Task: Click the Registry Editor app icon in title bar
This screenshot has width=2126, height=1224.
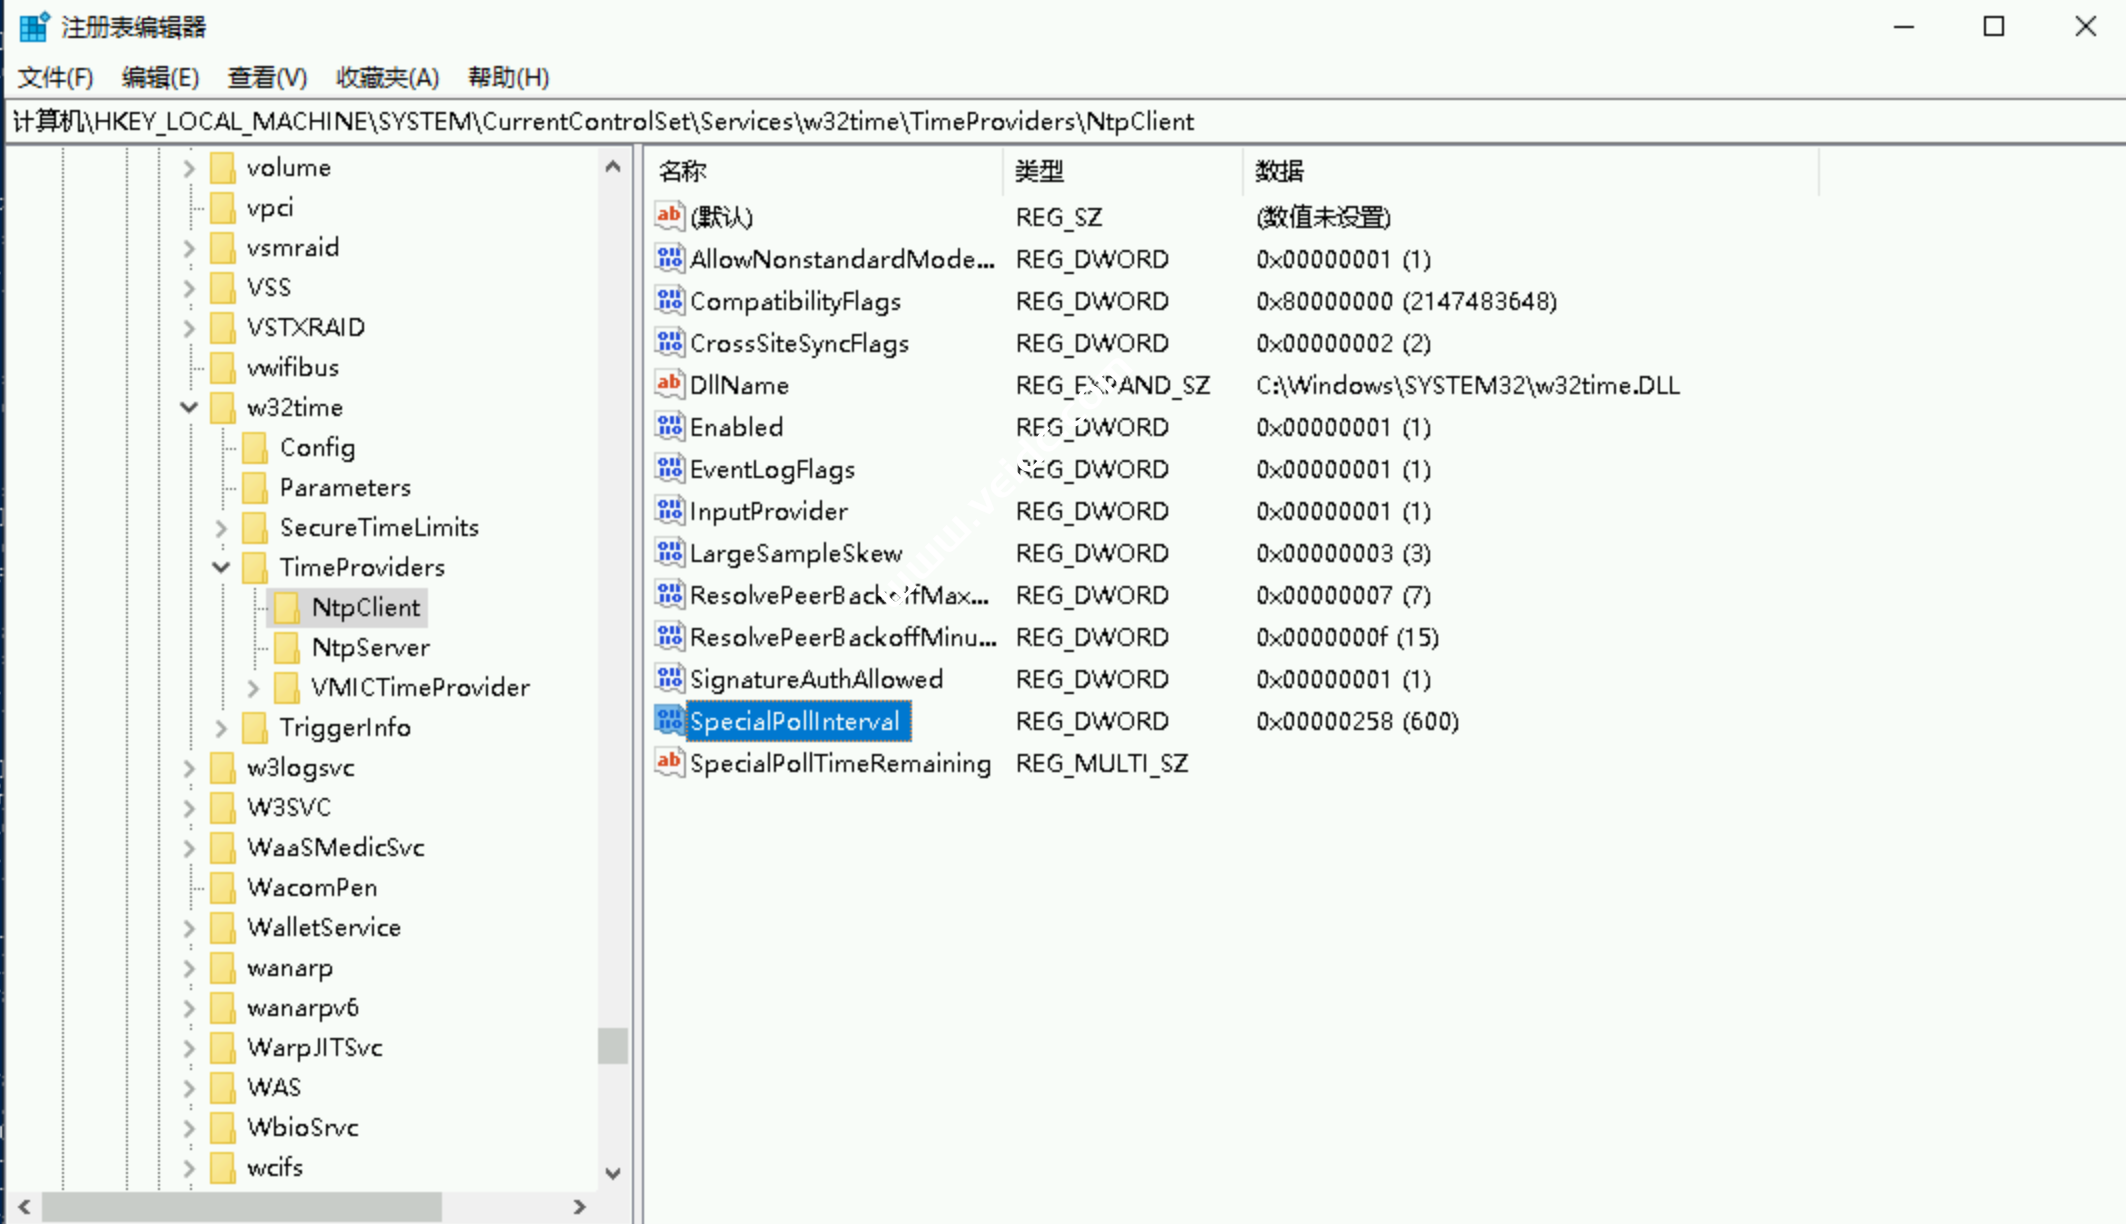Action: [x=33, y=27]
